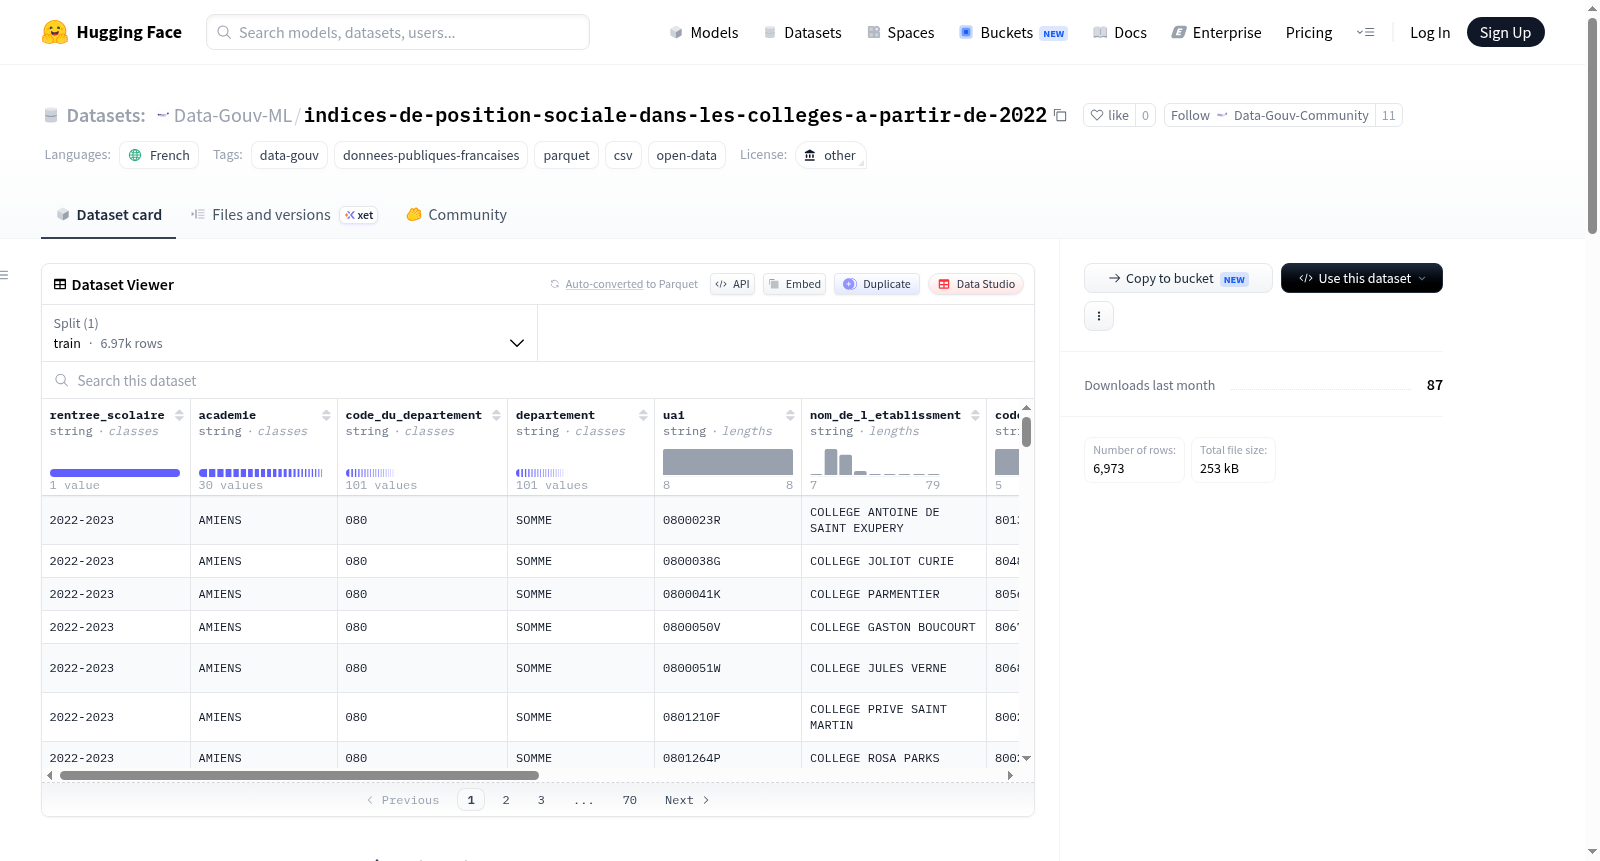The width and height of the screenshot is (1600, 861).
Task: Open the API button
Action: 732,284
